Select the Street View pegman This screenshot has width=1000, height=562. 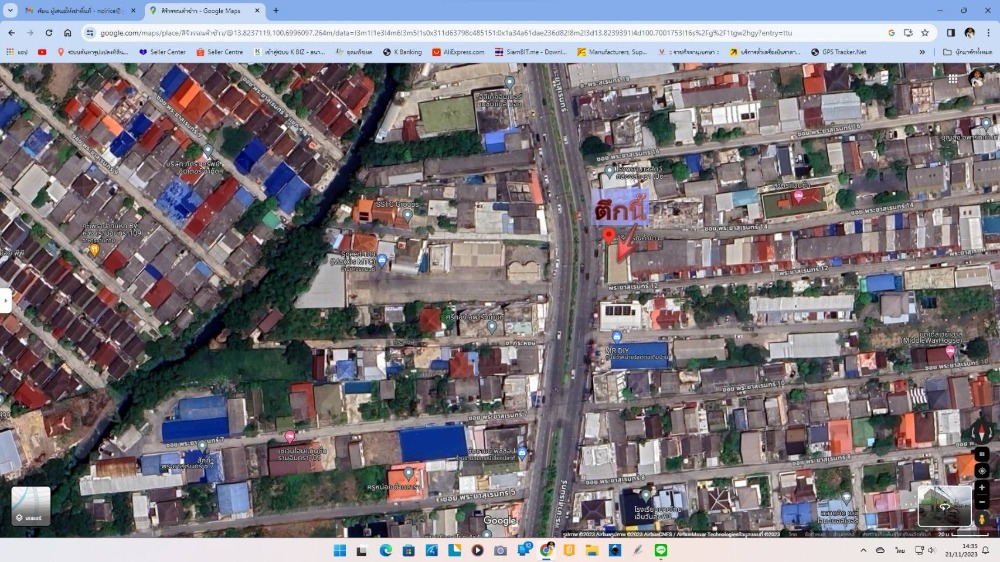click(982, 519)
